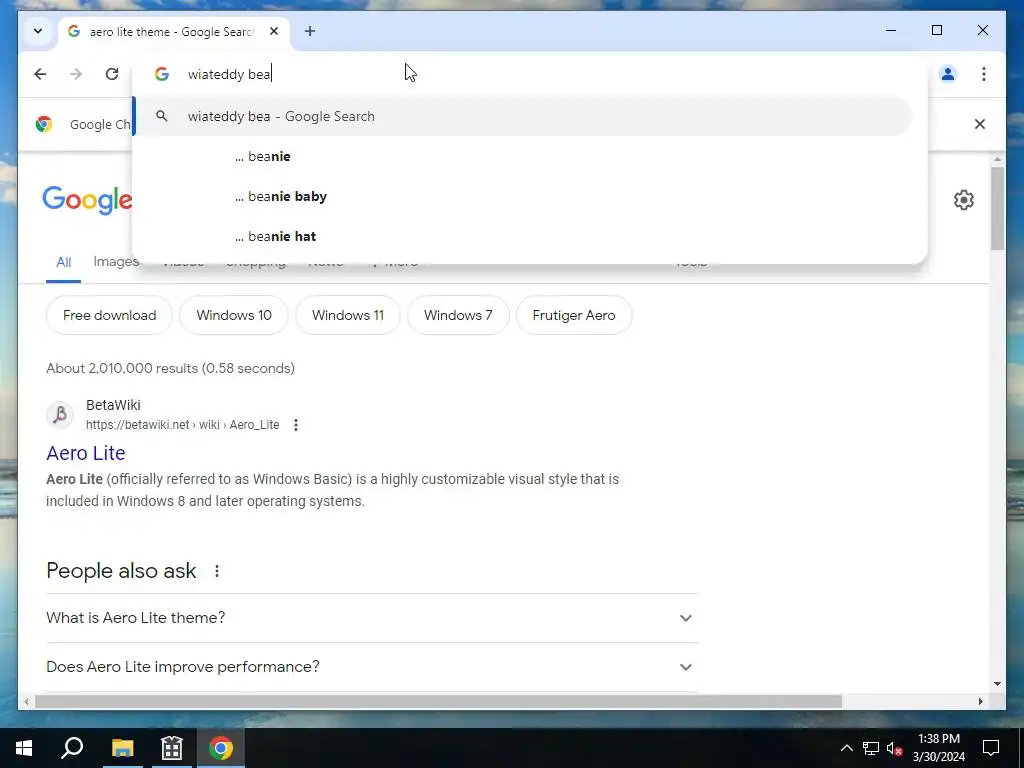Click the address bar text wiateddy bea

tap(229, 74)
